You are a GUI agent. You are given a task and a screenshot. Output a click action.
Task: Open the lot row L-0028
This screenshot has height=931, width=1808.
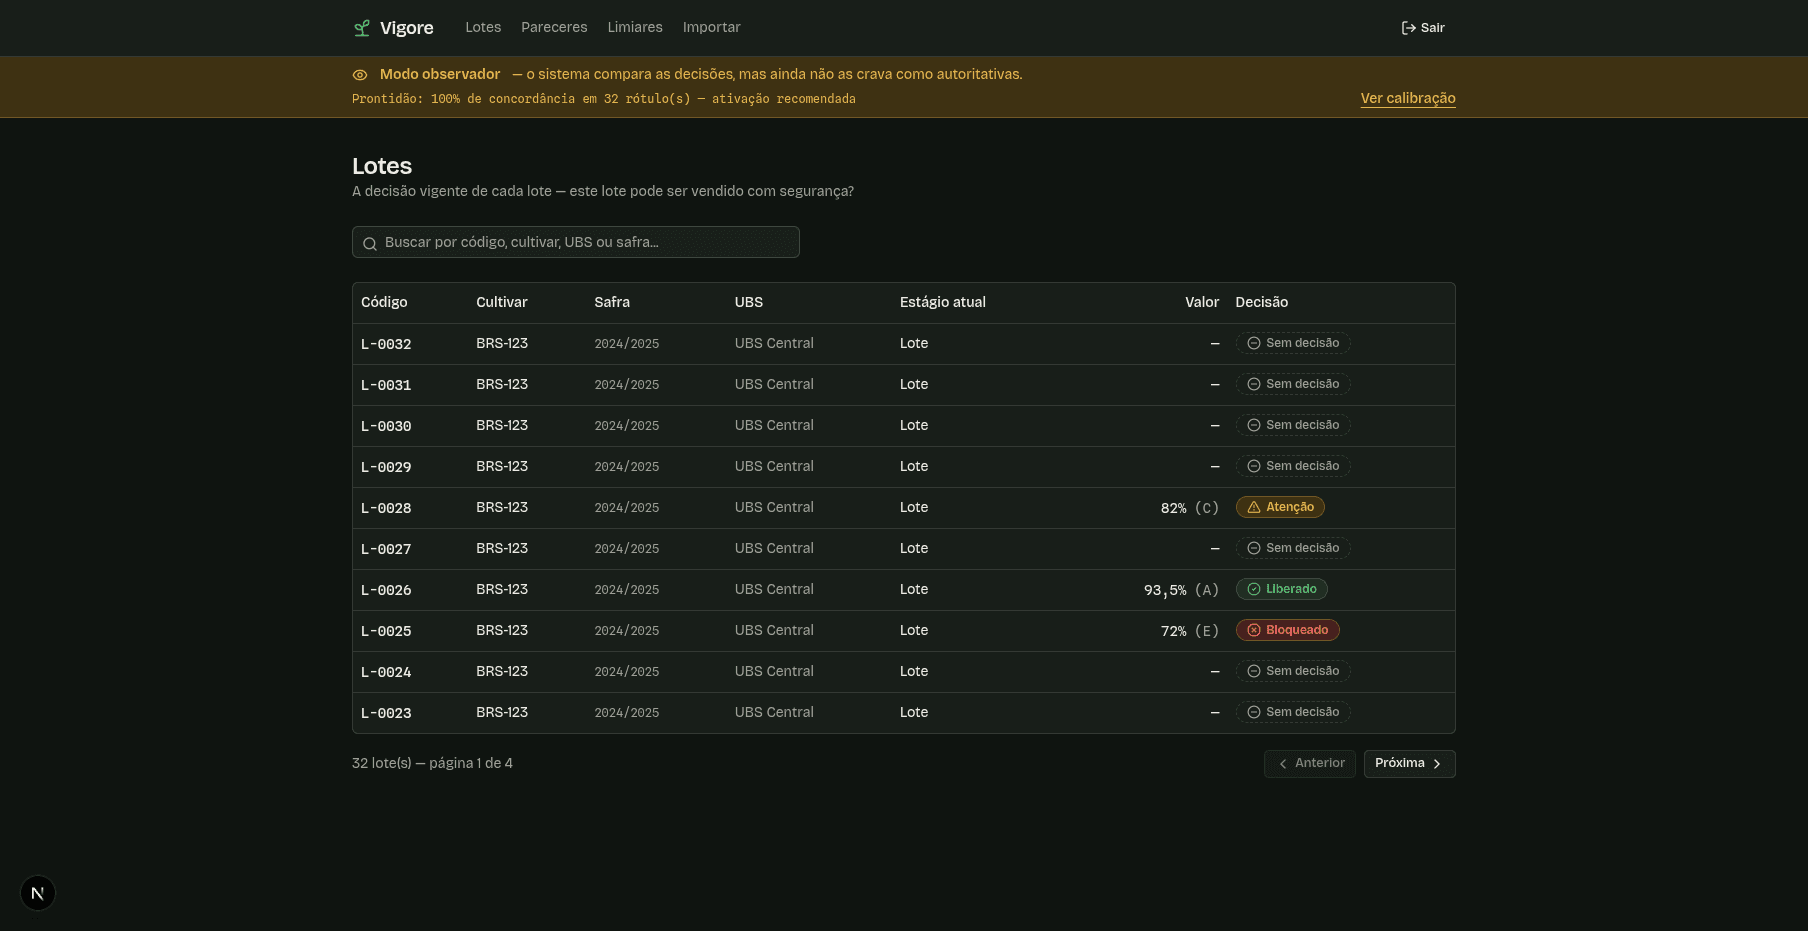[x=904, y=508]
